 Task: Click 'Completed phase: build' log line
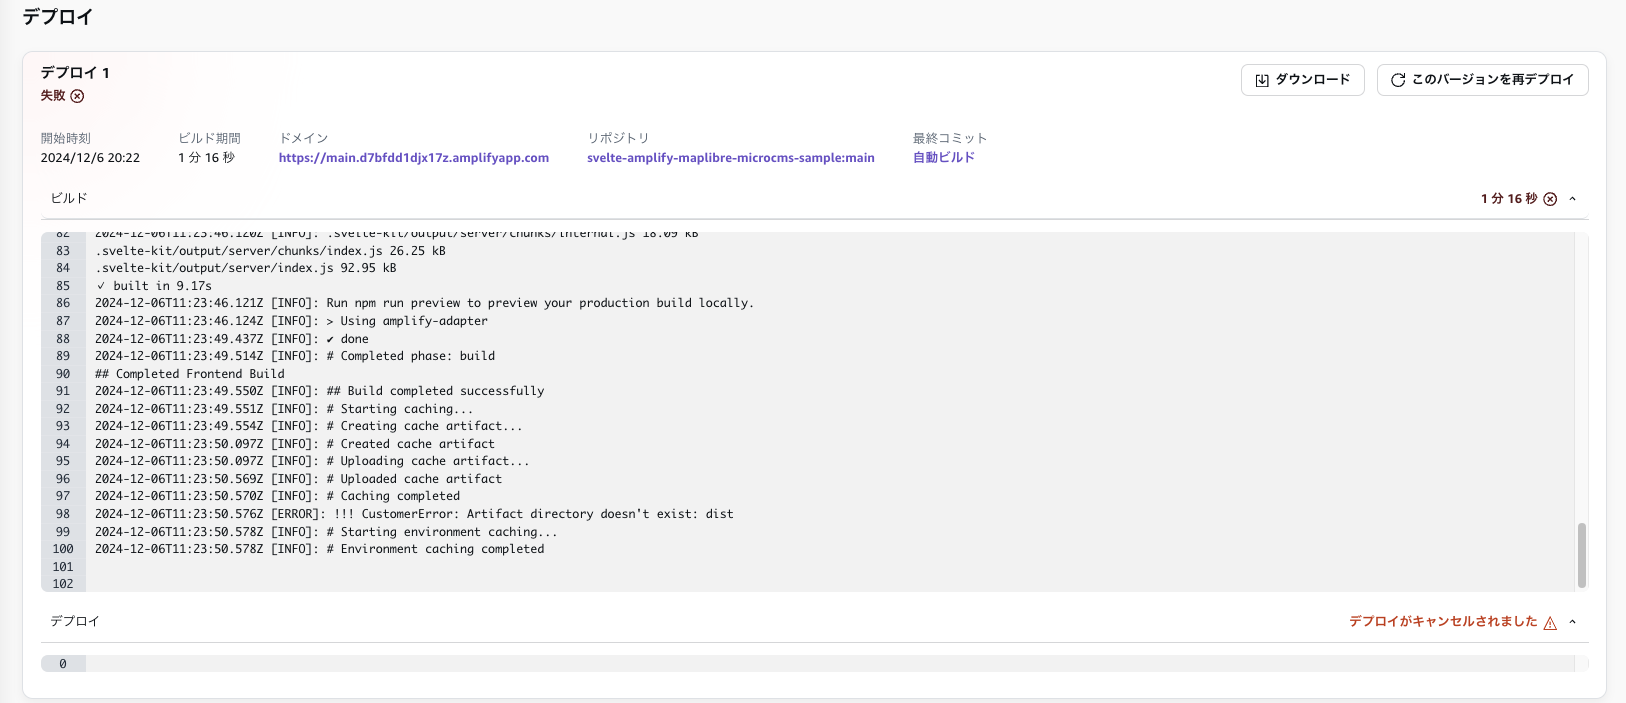pyautogui.click(x=295, y=356)
